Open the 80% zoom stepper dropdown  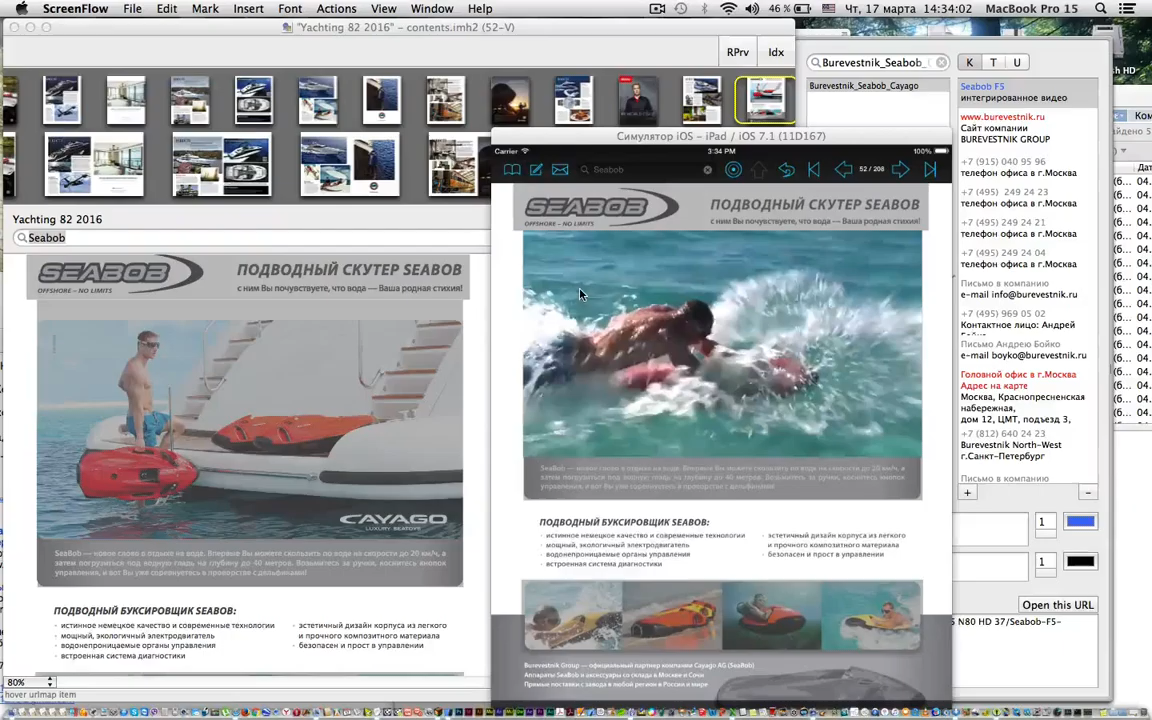pyautogui.click(x=50, y=682)
